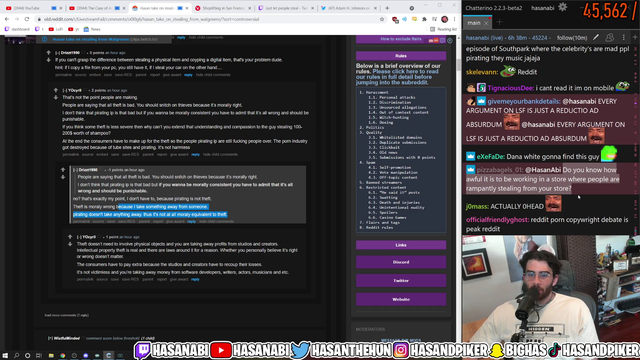This screenshot has width=640, height=360.
Task: Switch to The Case of A YouTube tab
Action: coord(97,8)
